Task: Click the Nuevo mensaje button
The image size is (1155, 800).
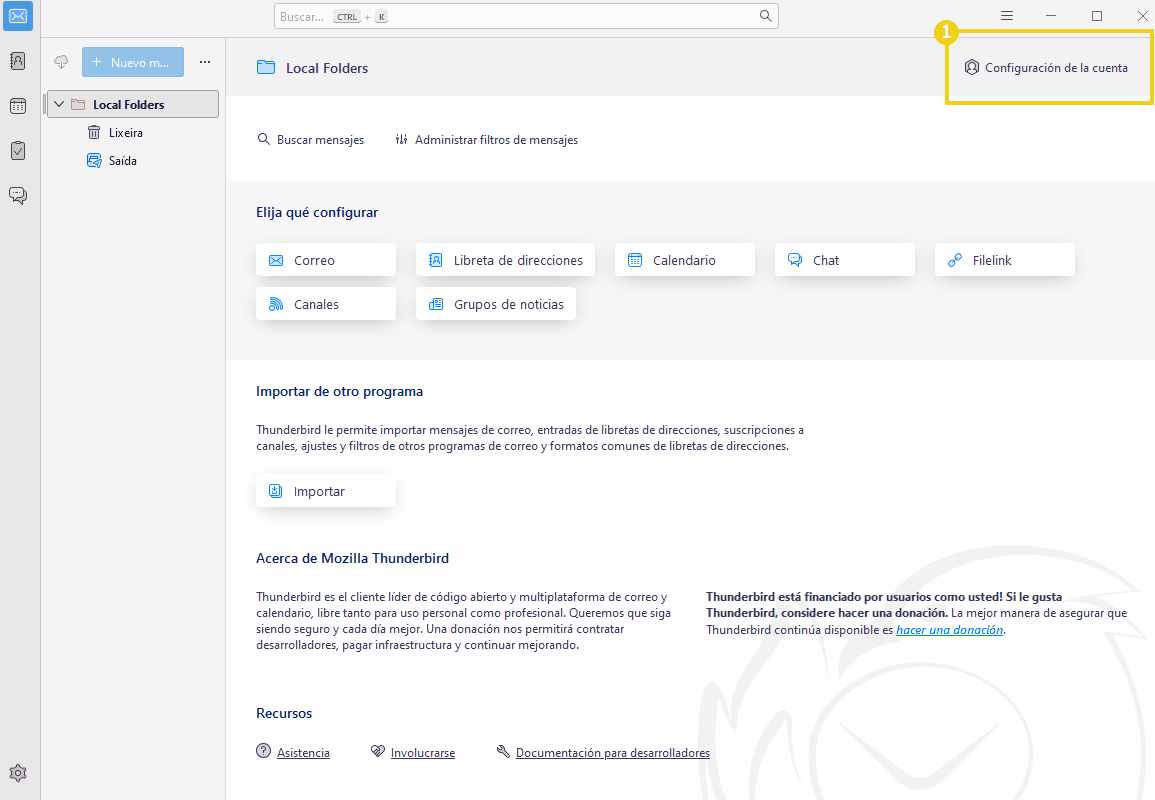Action: click(133, 62)
